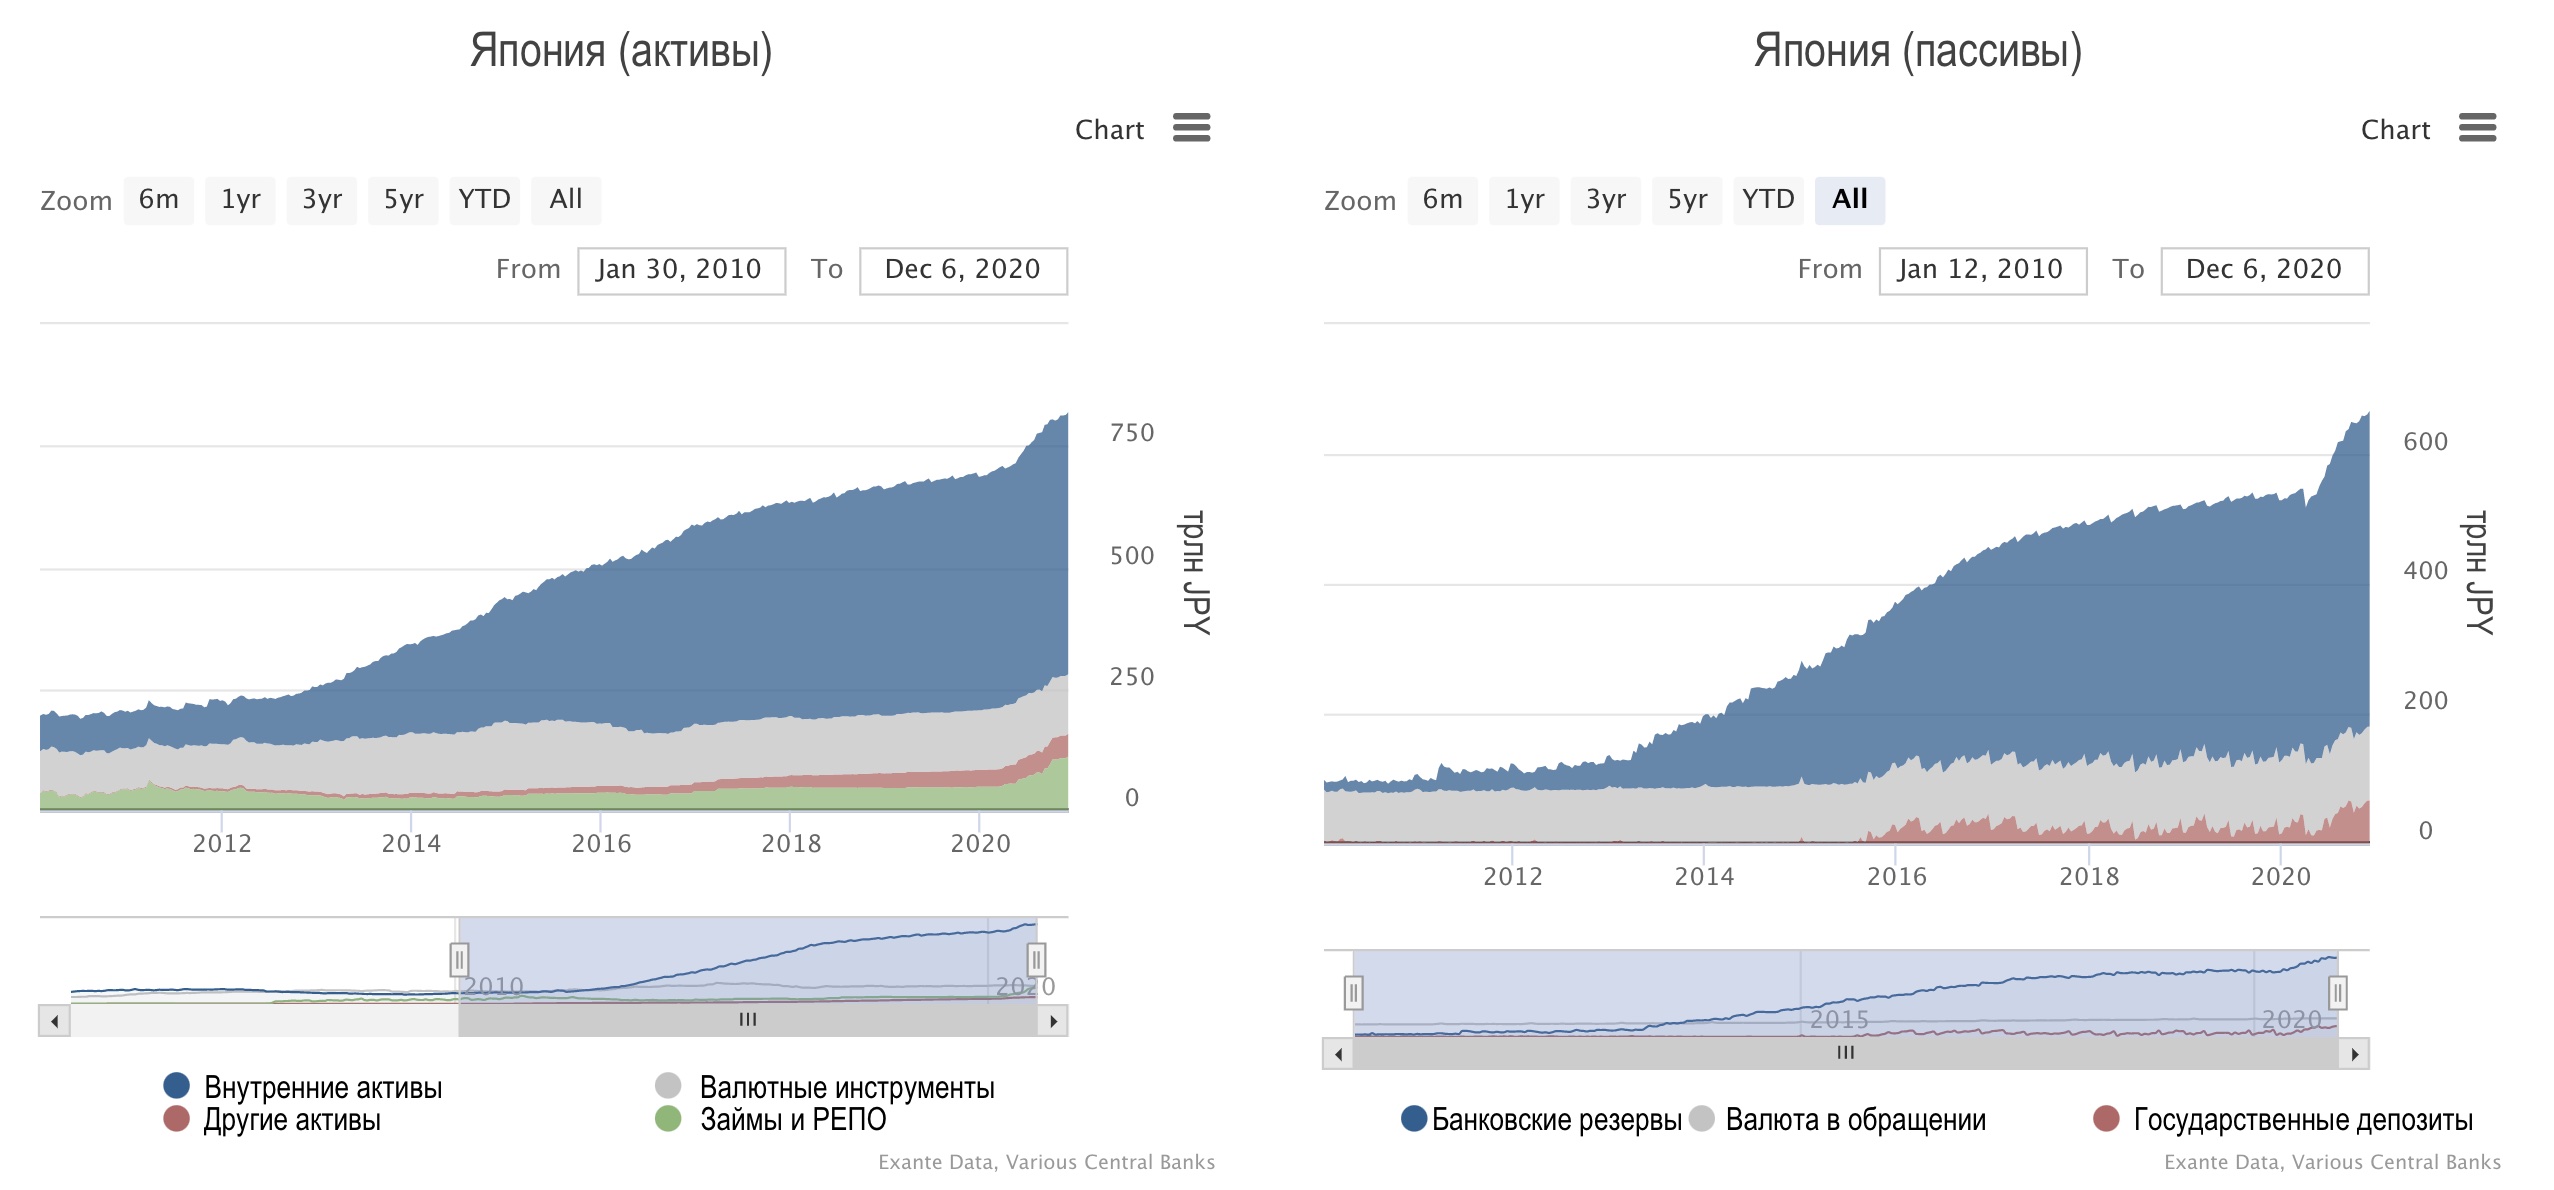Screen dimensions: 2554x1190
Task: Click From date field Jan 30, 2010
Action: [680, 270]
